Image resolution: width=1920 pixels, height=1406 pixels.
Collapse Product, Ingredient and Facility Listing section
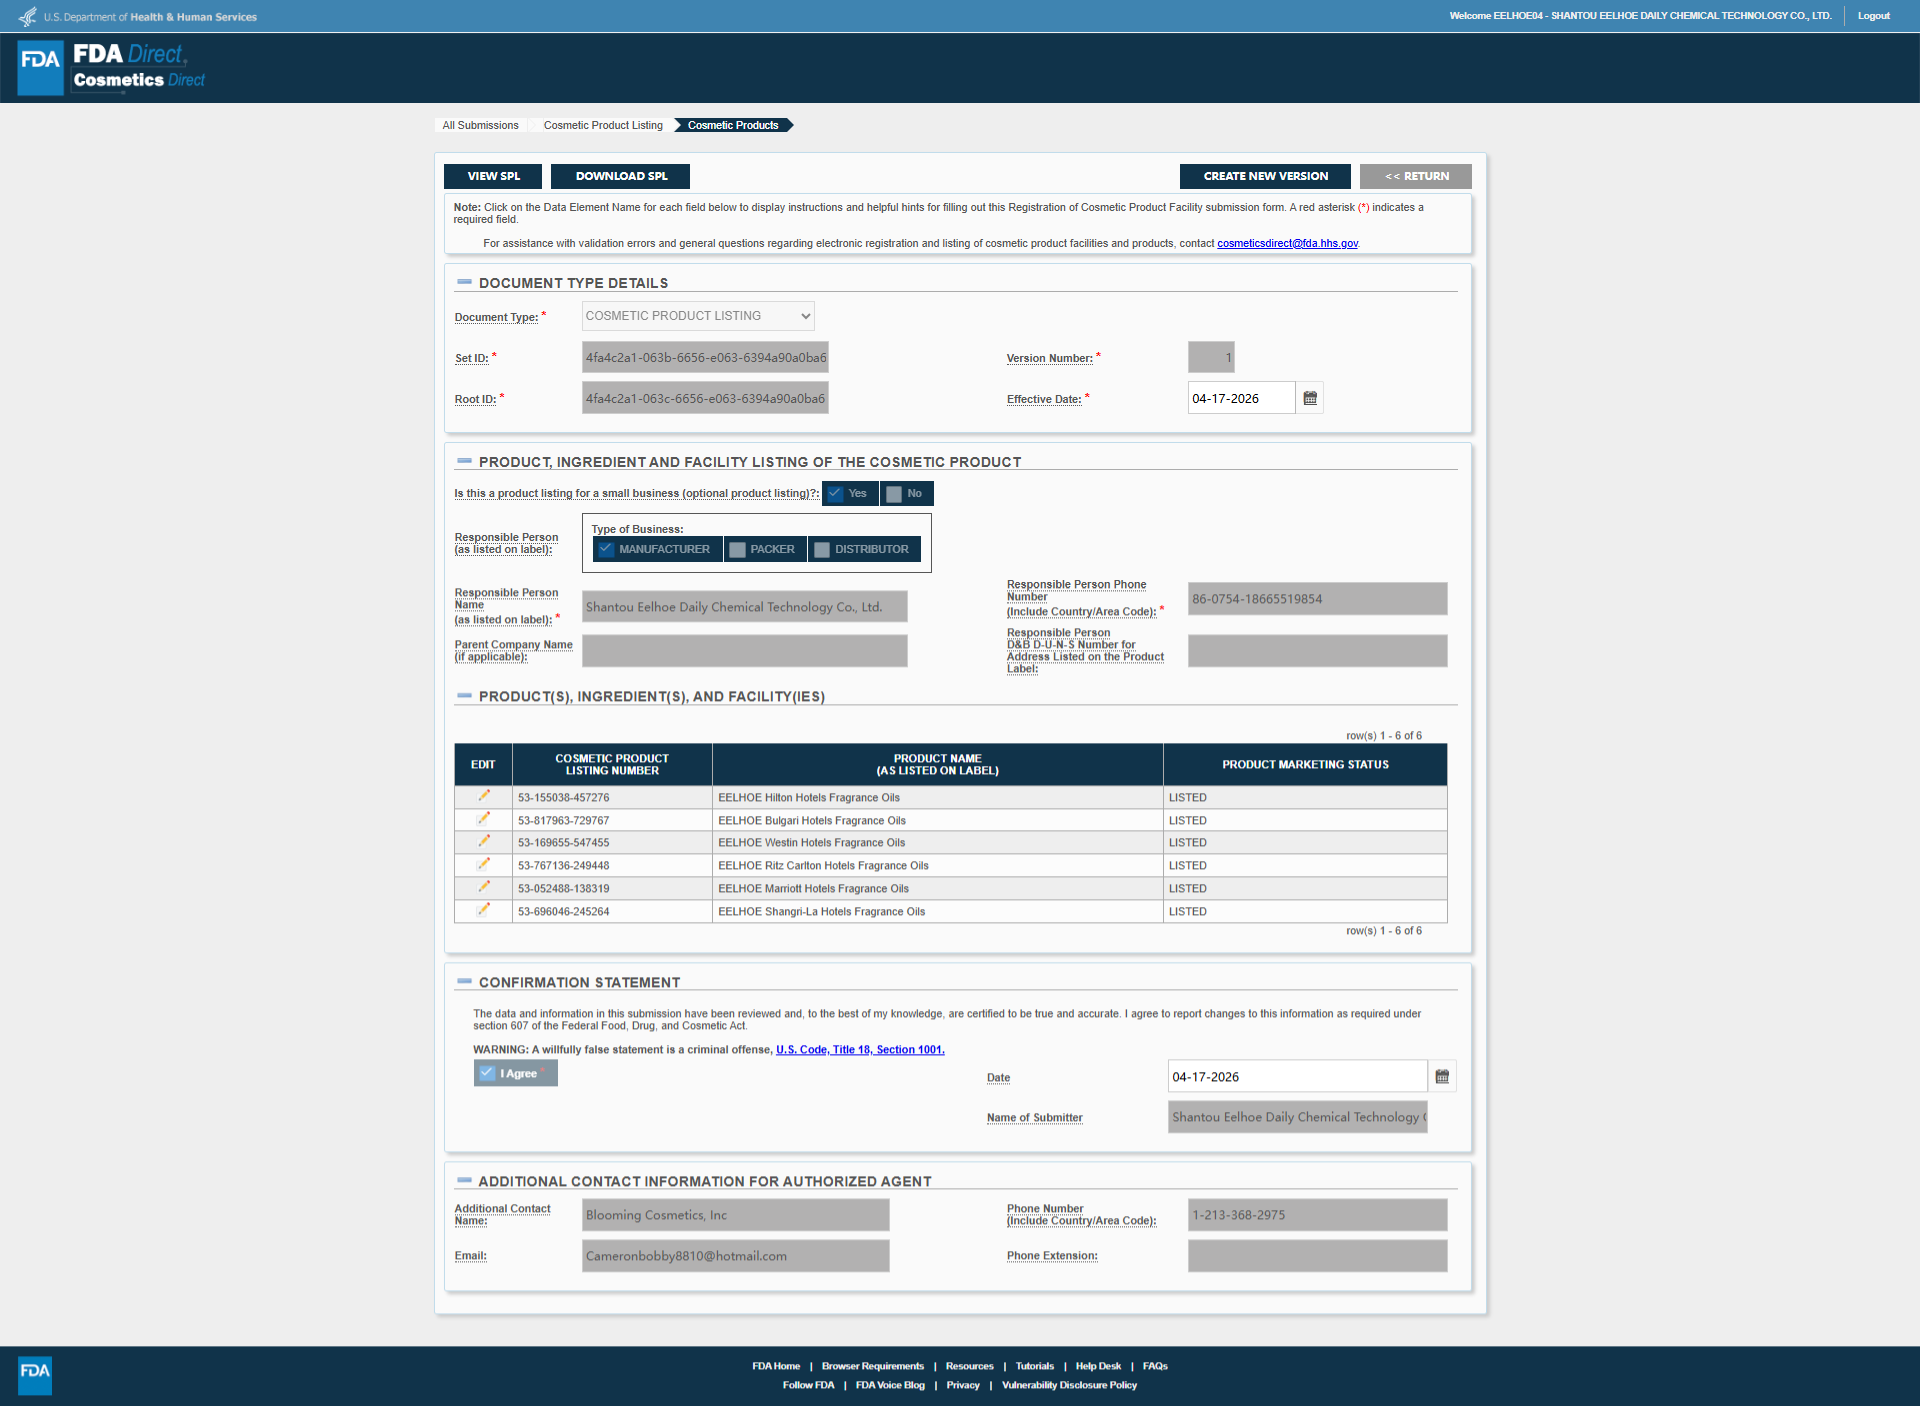(464, 461)
